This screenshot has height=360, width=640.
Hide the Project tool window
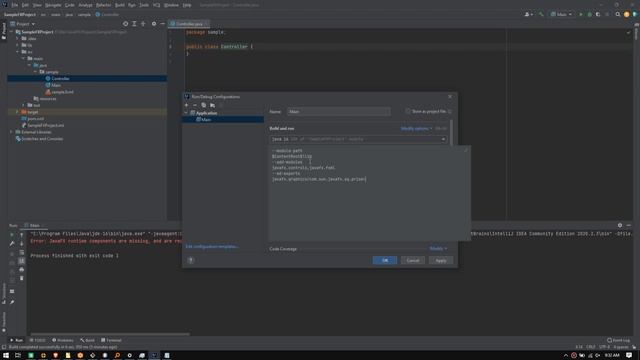tap(162, 24)
